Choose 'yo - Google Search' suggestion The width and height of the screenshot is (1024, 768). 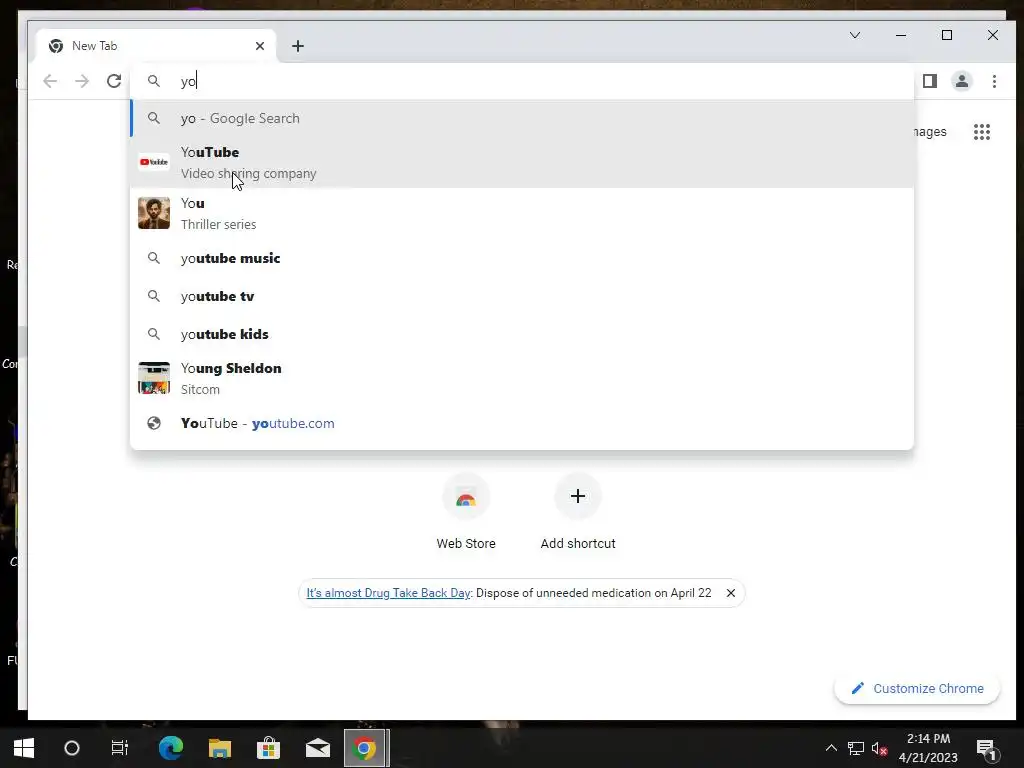522,118
